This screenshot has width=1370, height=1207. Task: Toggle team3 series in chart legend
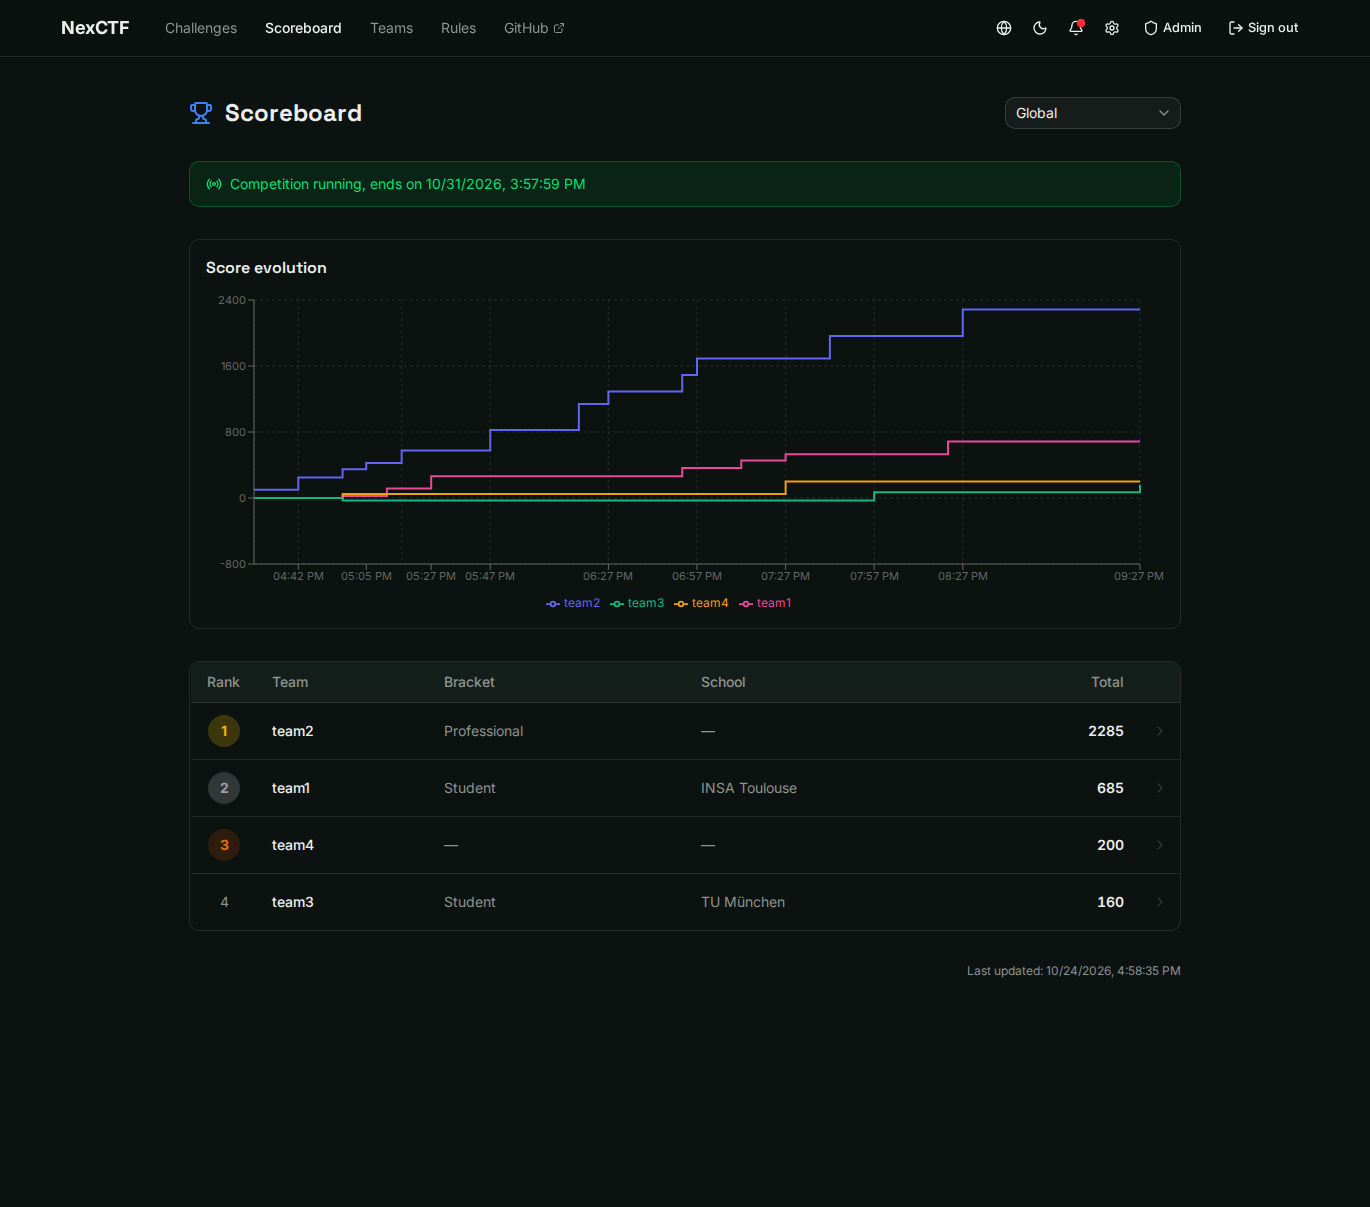637,603
